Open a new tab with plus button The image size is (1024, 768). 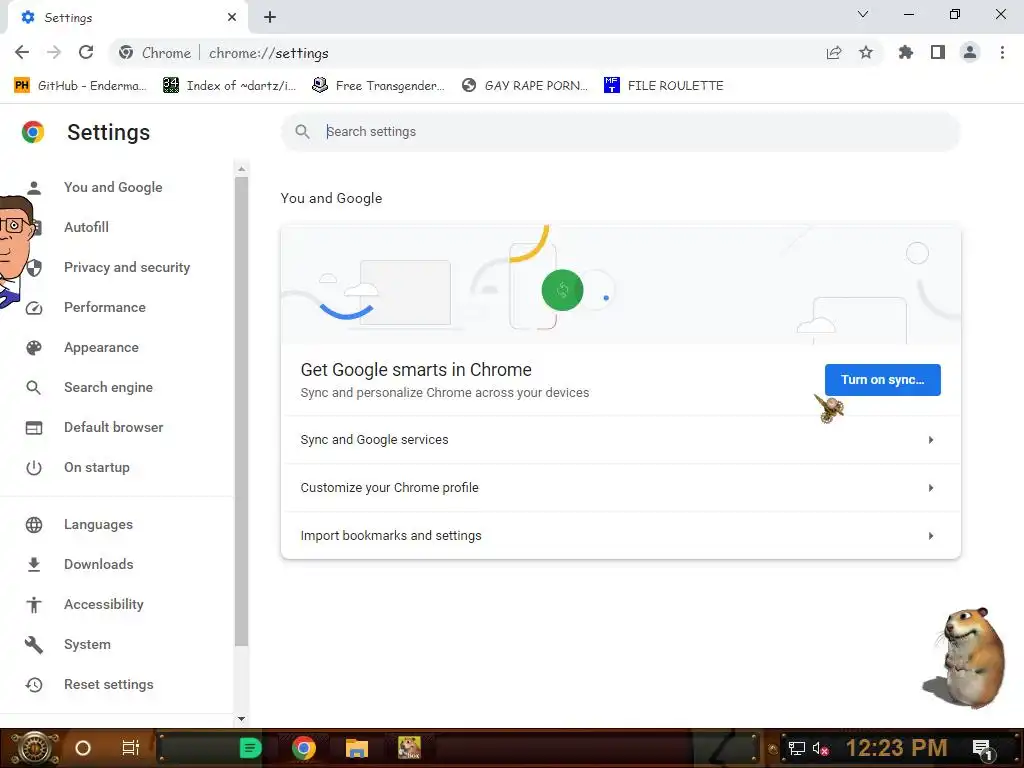tap(270, 17)
